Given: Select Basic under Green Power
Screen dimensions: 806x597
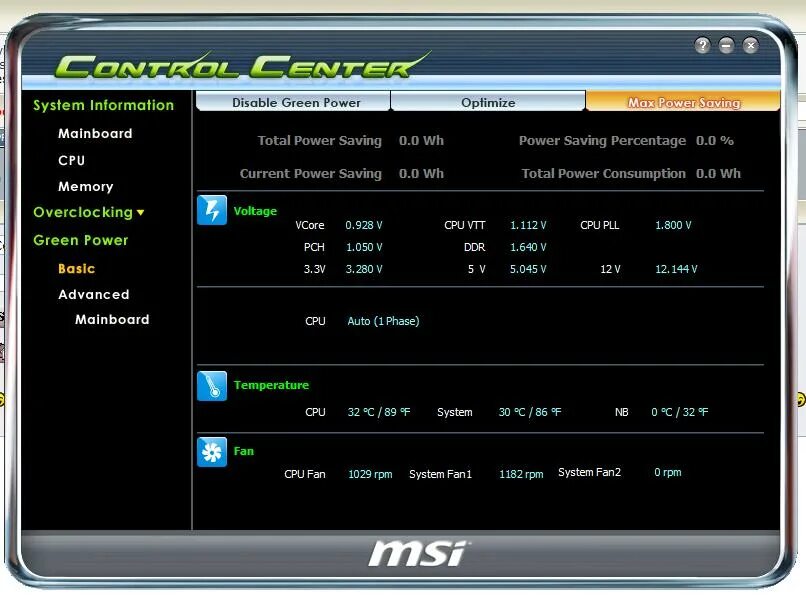Looking at the screenshot, I should tap(77, 268).
